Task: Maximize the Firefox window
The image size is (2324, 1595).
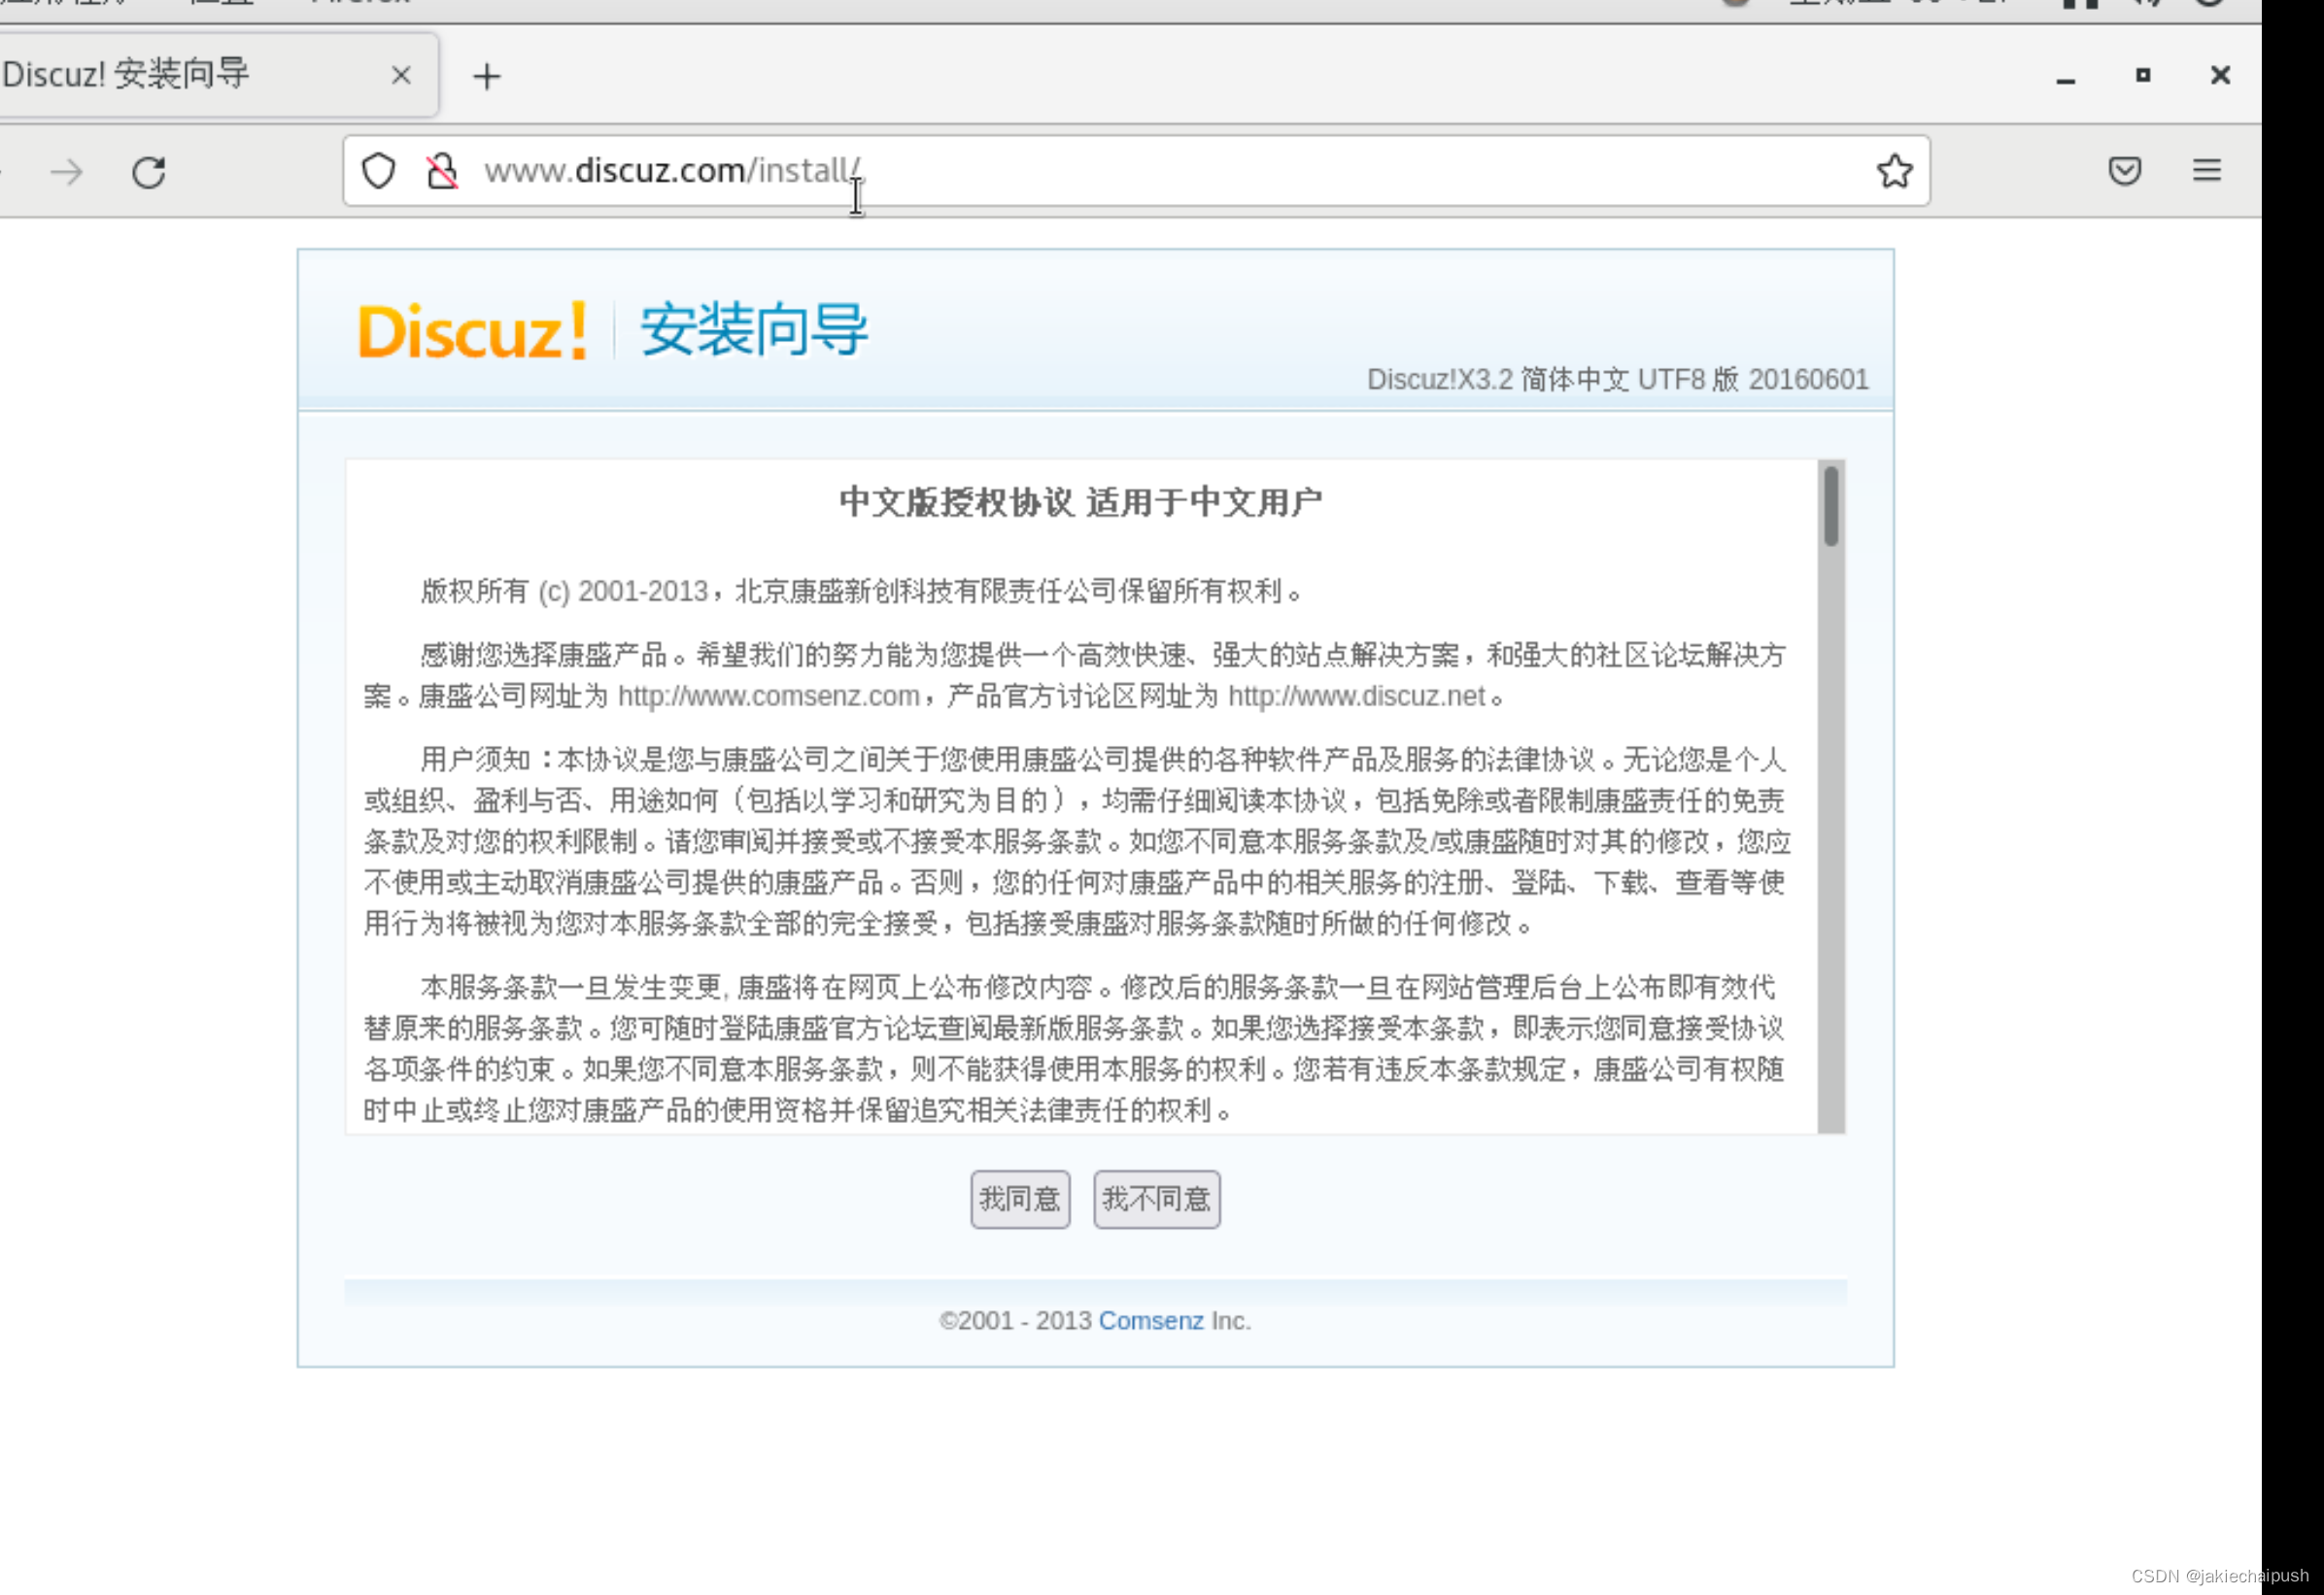Action: pos(2142,75)
